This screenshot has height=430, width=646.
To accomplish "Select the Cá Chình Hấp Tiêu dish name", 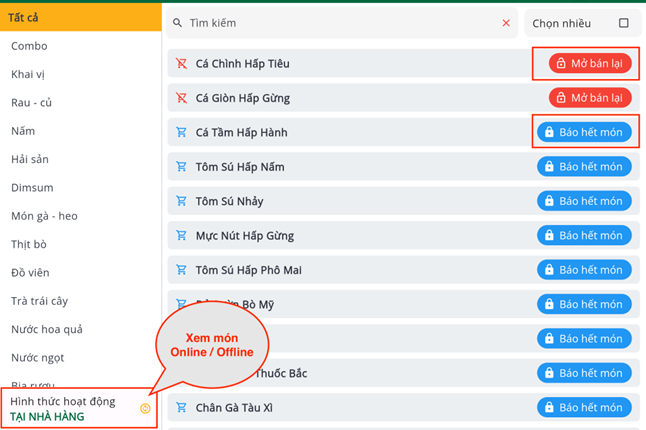I will 242,64.
